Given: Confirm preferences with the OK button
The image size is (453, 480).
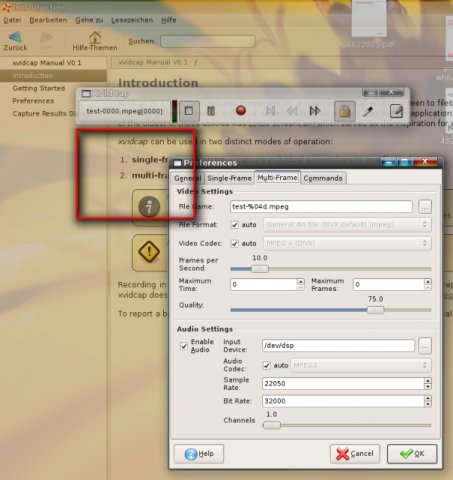Looking at the screenshot, I should (412, 454).
